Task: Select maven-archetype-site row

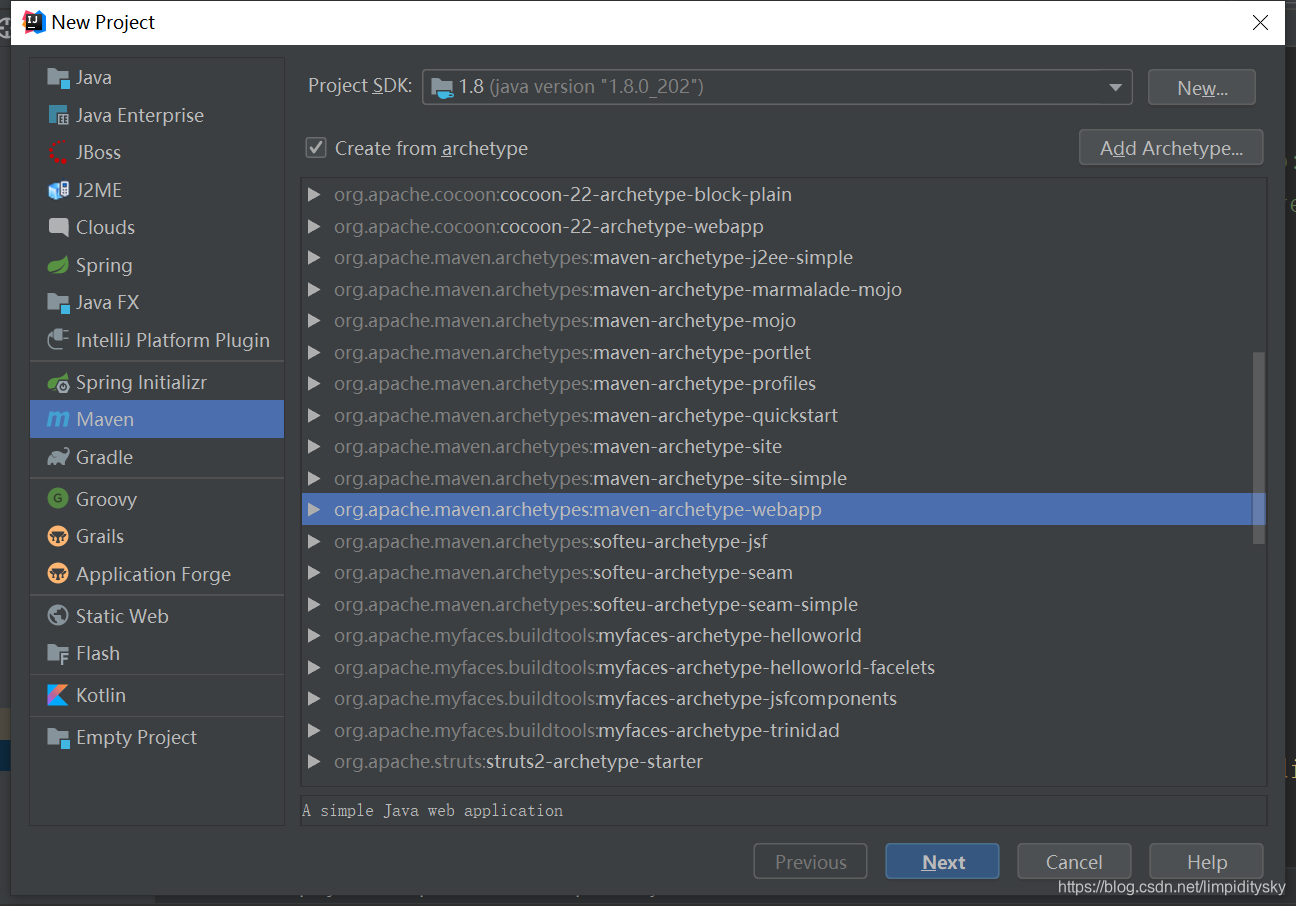Action: click(783, 447)
